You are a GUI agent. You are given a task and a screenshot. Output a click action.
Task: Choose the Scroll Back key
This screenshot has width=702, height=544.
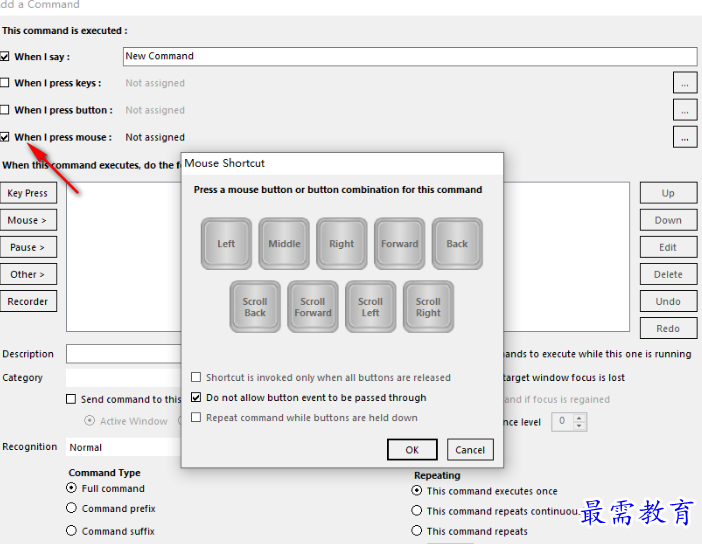click(x=255, y=307)
